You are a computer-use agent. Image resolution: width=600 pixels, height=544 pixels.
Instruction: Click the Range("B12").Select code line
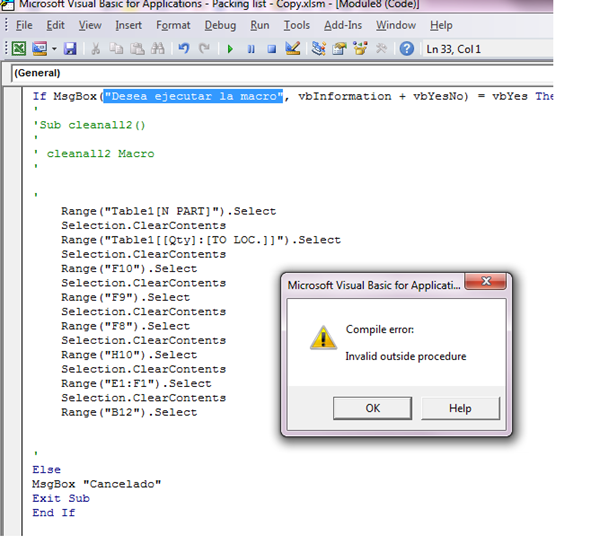pos(129,412)
